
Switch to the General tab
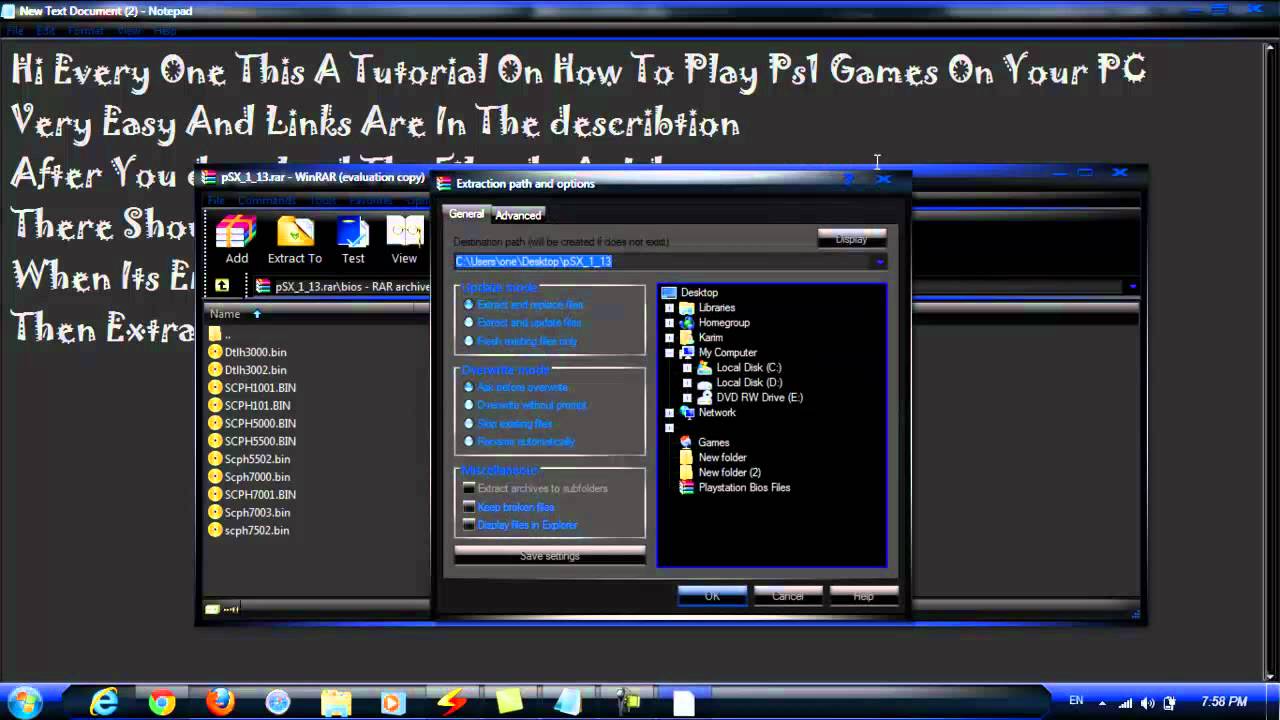pyautogui.click(x=466, y=214)
